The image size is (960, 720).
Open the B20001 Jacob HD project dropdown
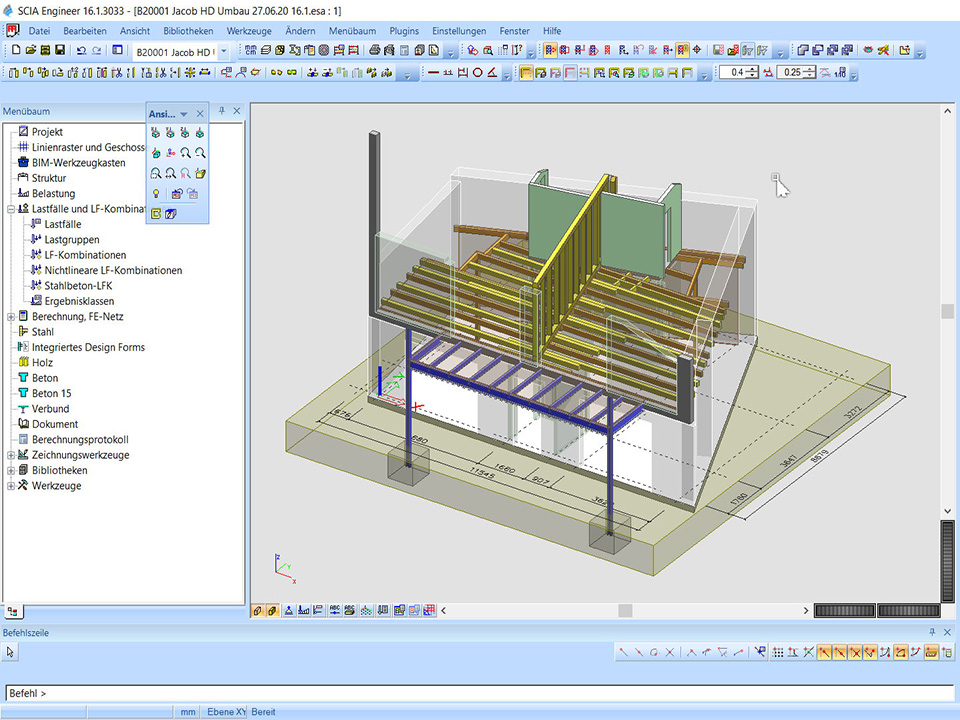coord(222,51)
